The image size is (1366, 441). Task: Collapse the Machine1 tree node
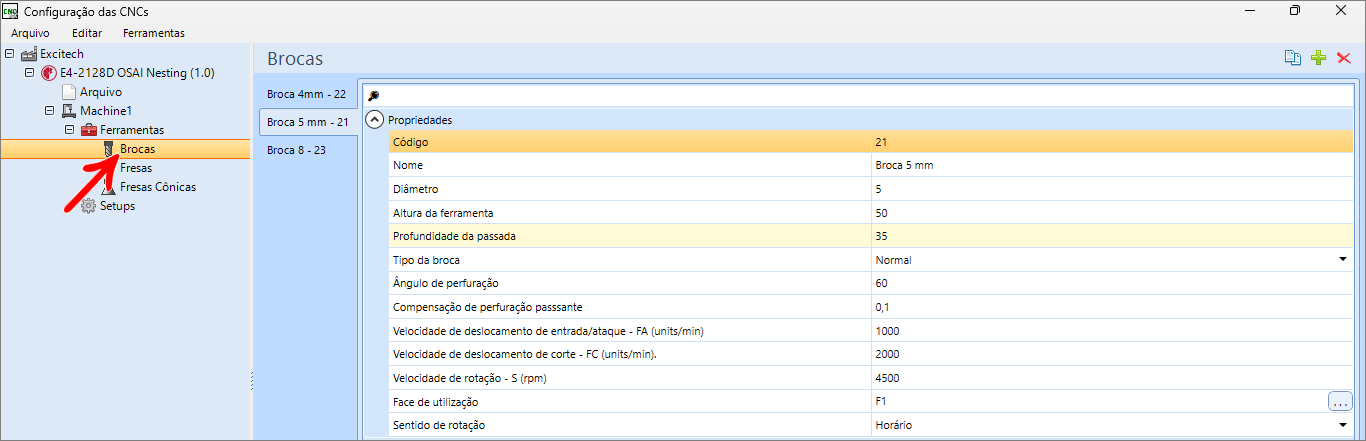pos(49,111)
